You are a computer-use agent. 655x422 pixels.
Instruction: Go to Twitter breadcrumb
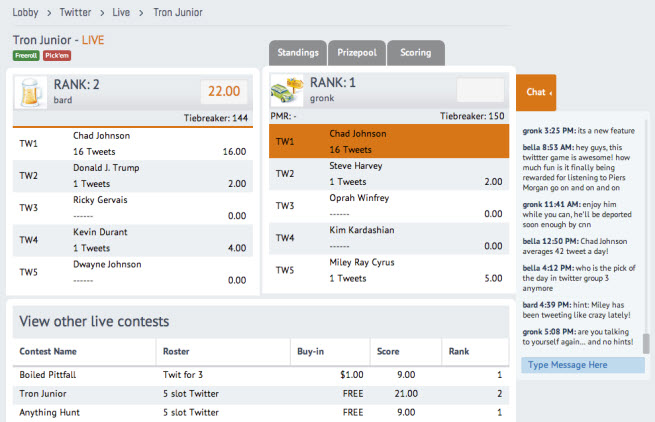pyautogui.click(x=75, y=13)
